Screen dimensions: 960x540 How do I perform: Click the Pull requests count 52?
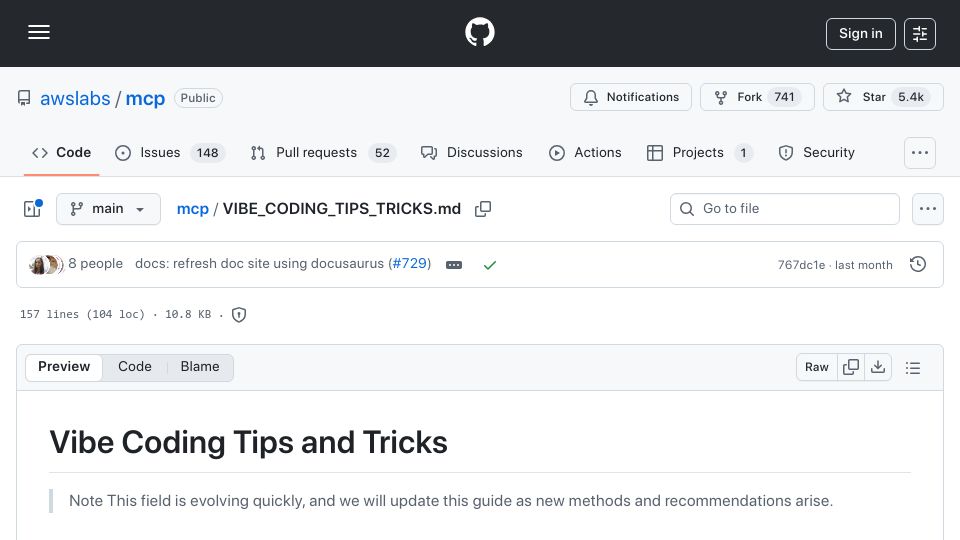point(382,152)
